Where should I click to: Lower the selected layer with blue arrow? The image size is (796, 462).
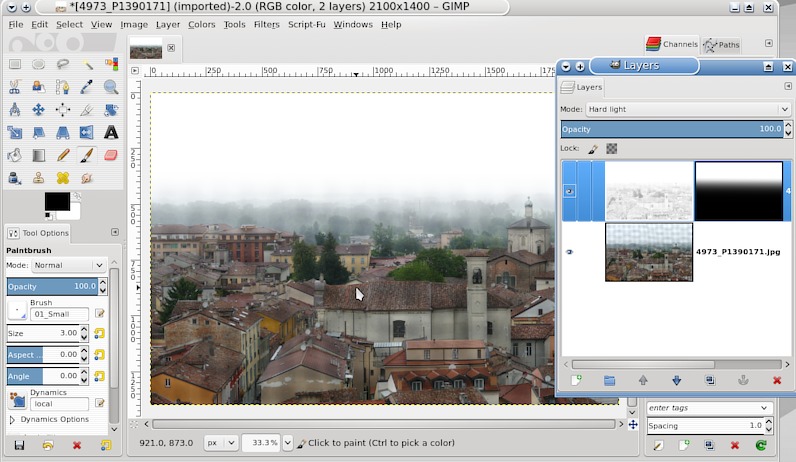[x=676, y=380]
